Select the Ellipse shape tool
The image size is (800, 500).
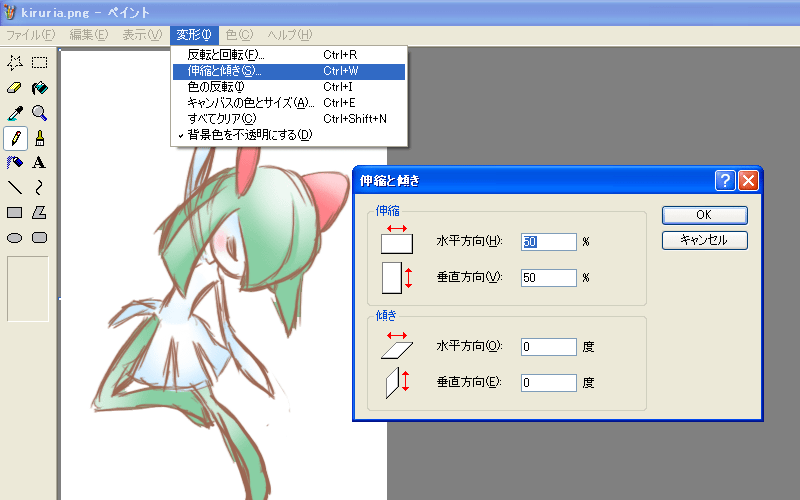point(15,238)
